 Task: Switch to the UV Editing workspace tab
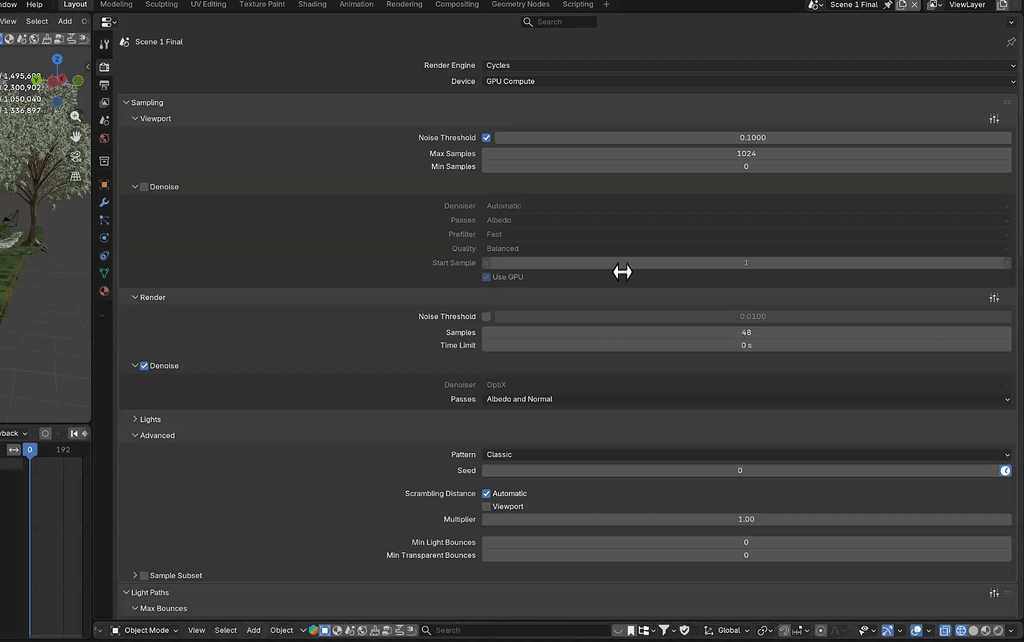pyautogui.click(x=208, y=5)
